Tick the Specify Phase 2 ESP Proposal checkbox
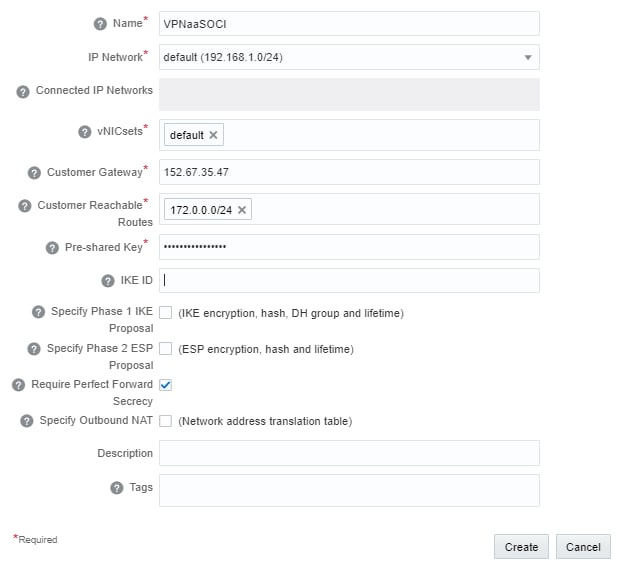 pyautogui.click(x=166, y=349)
